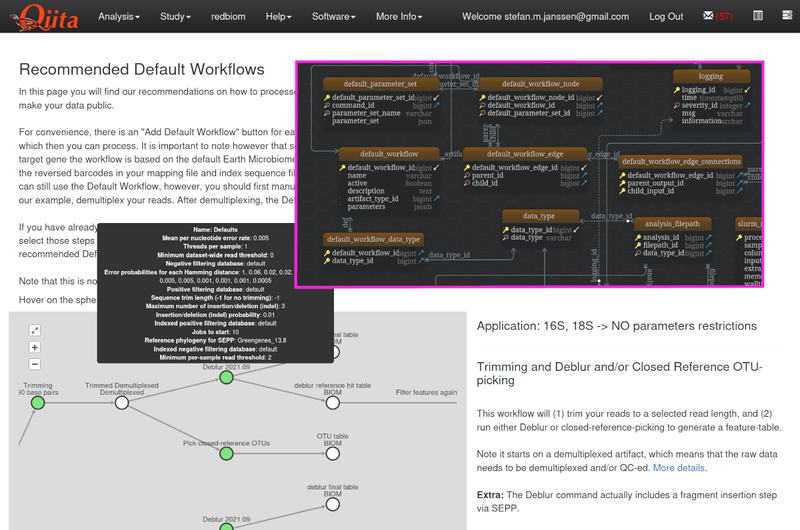
Task: Open the Study dropdown menu
Action: click(x=175, y=16)
